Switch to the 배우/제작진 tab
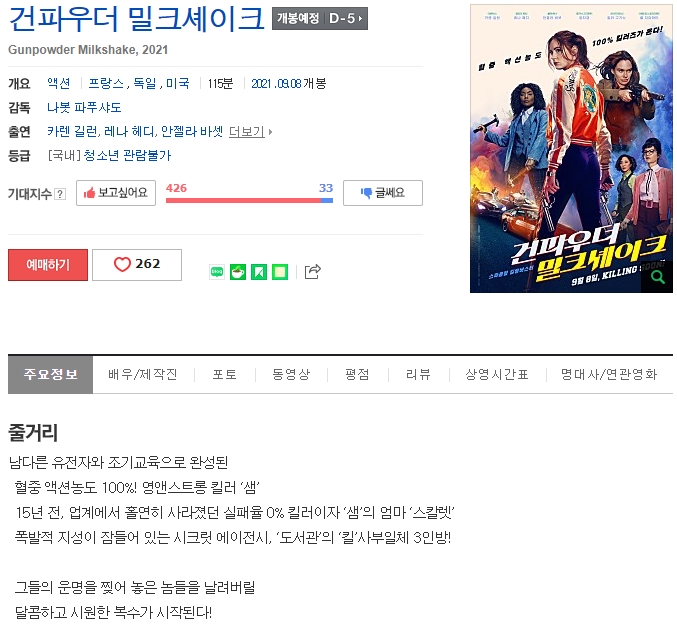The image size is (677, 635). (143, 374)
